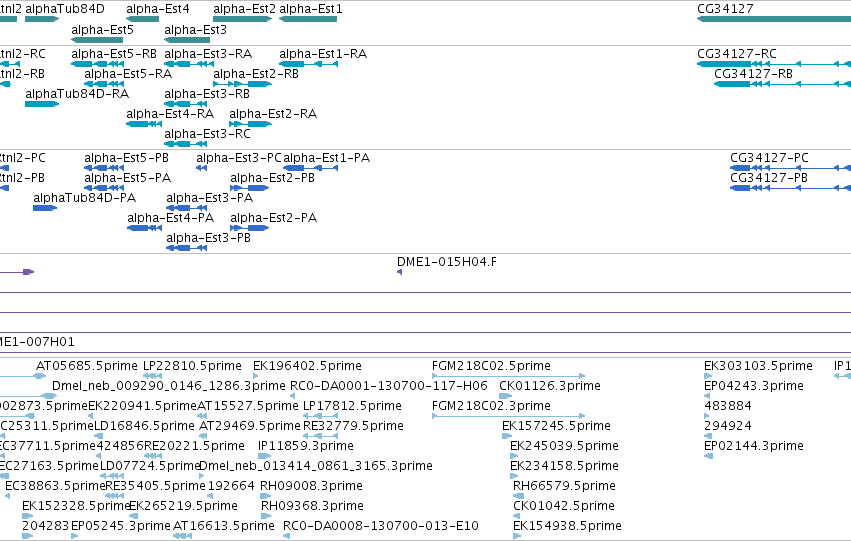The width and height of the screenshot is (851, 541).
Task: Click transcript alpha-Est4-RA
Action: [144, 124]
